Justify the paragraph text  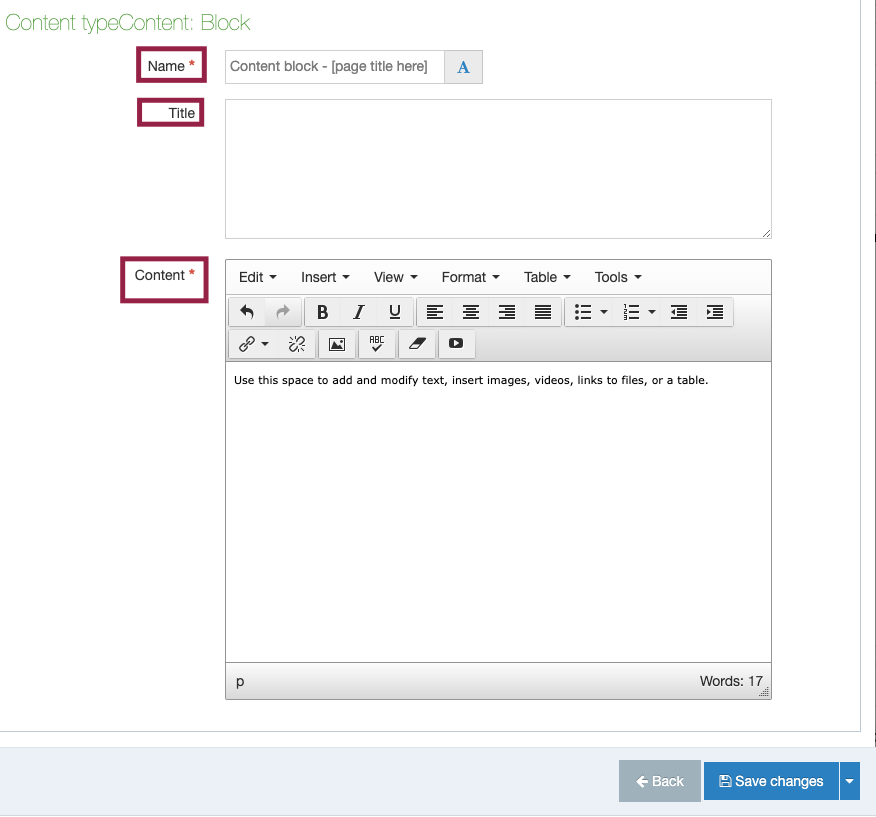click(543, 313)
